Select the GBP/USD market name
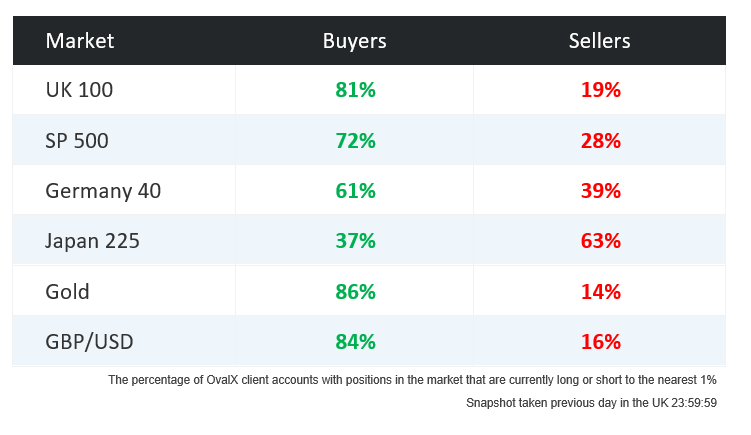 (x=89, y=342)
